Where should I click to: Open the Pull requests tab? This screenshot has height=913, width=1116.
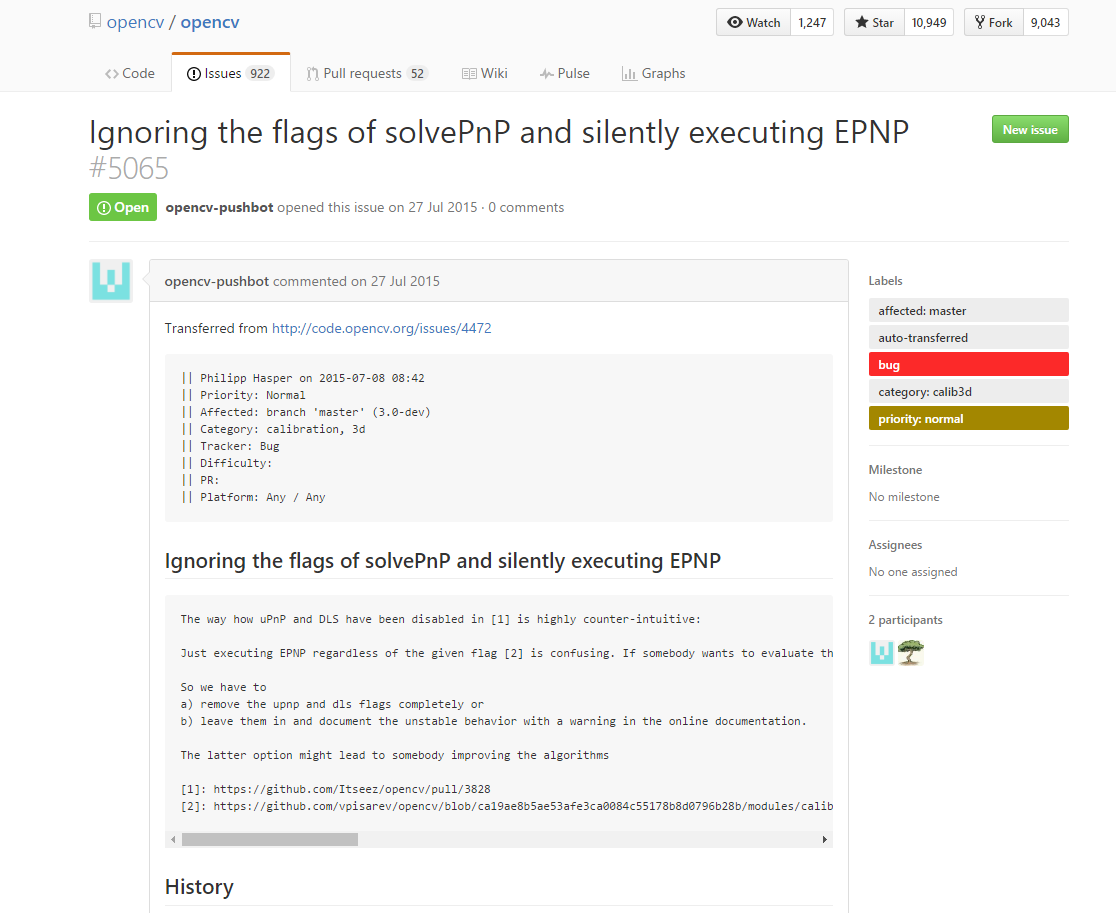pos(367,73)
